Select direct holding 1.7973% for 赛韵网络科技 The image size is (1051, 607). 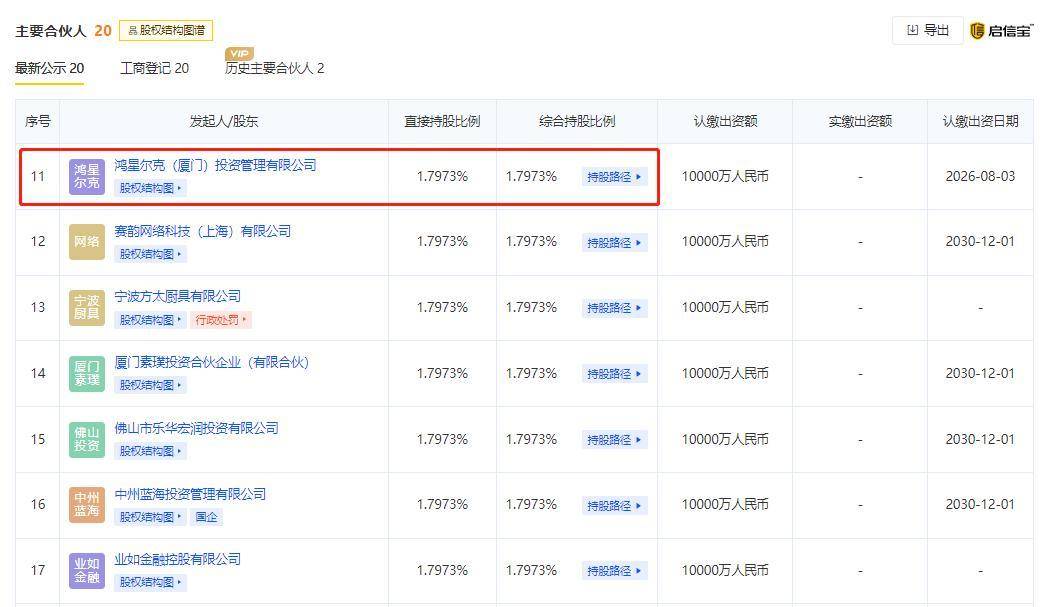pos(442,241)
